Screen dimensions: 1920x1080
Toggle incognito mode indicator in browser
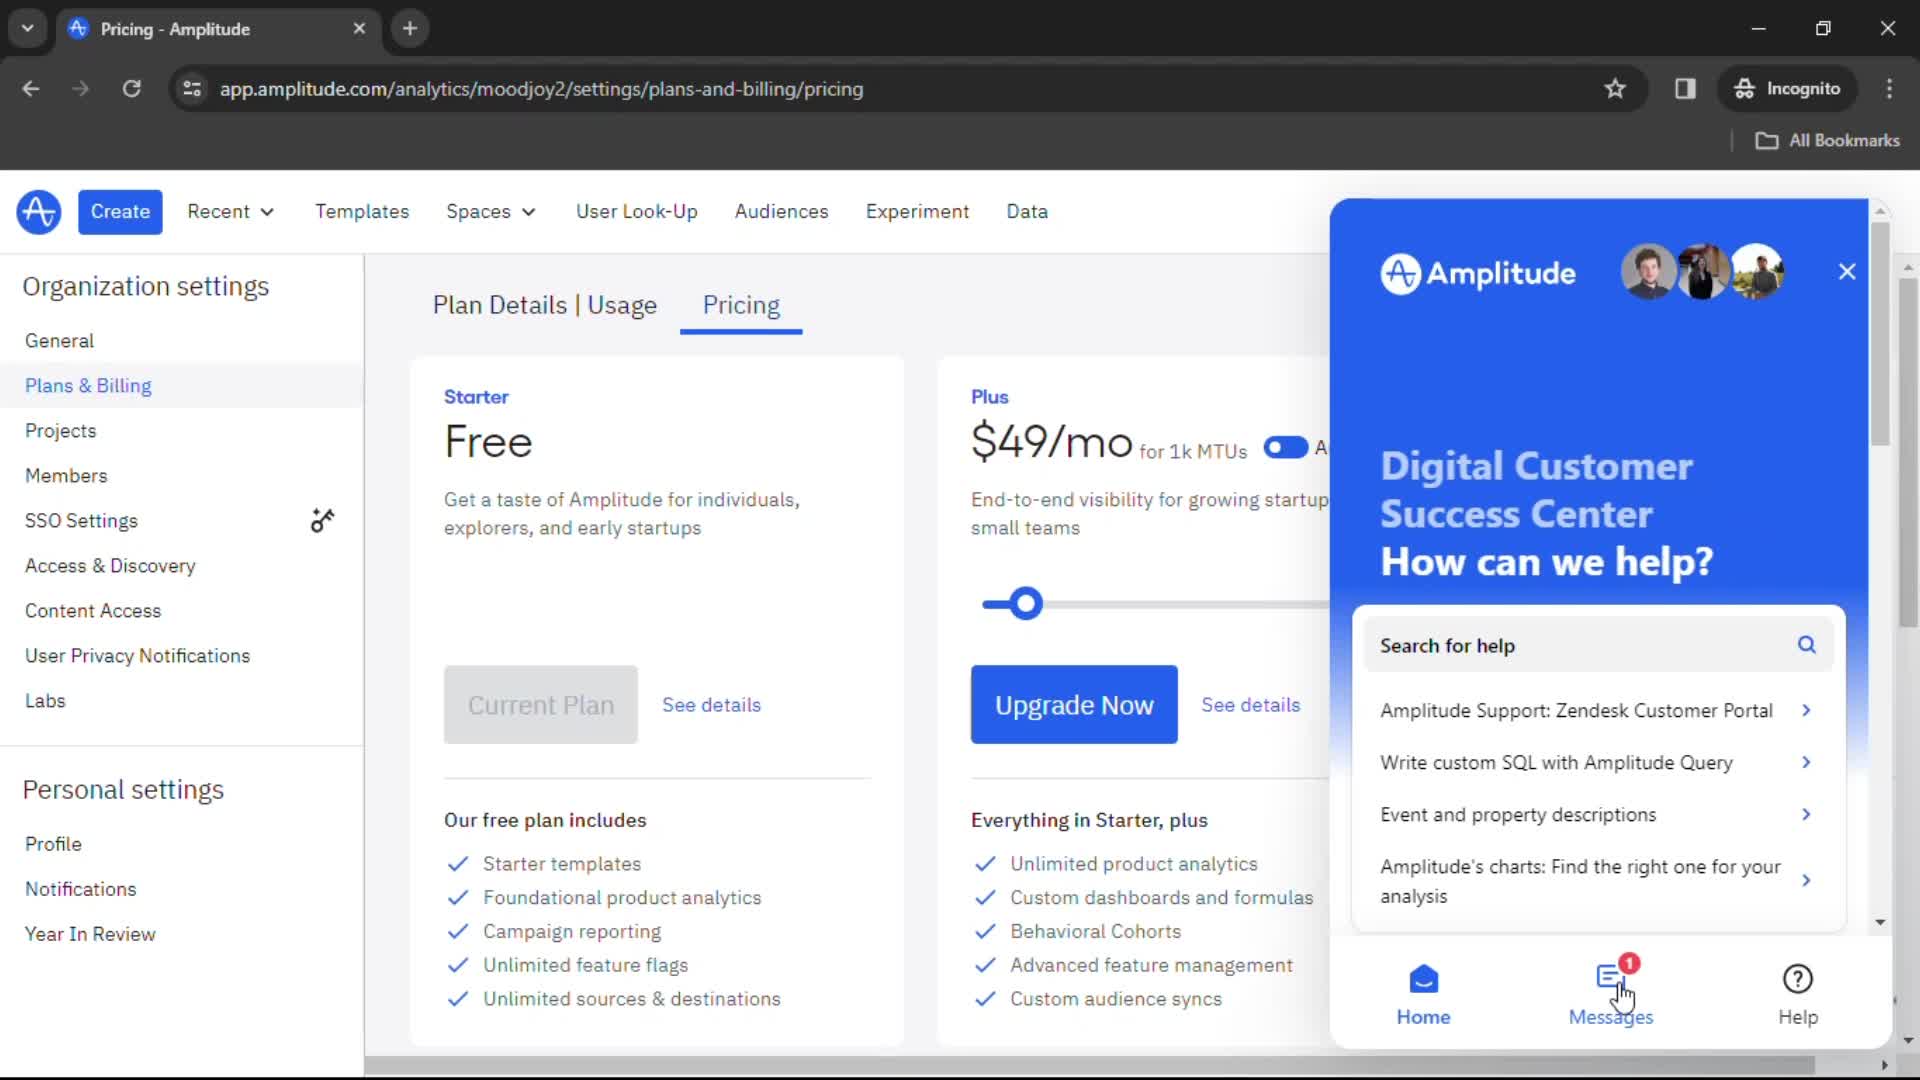pyautogui.click(x=1787, y=88)
